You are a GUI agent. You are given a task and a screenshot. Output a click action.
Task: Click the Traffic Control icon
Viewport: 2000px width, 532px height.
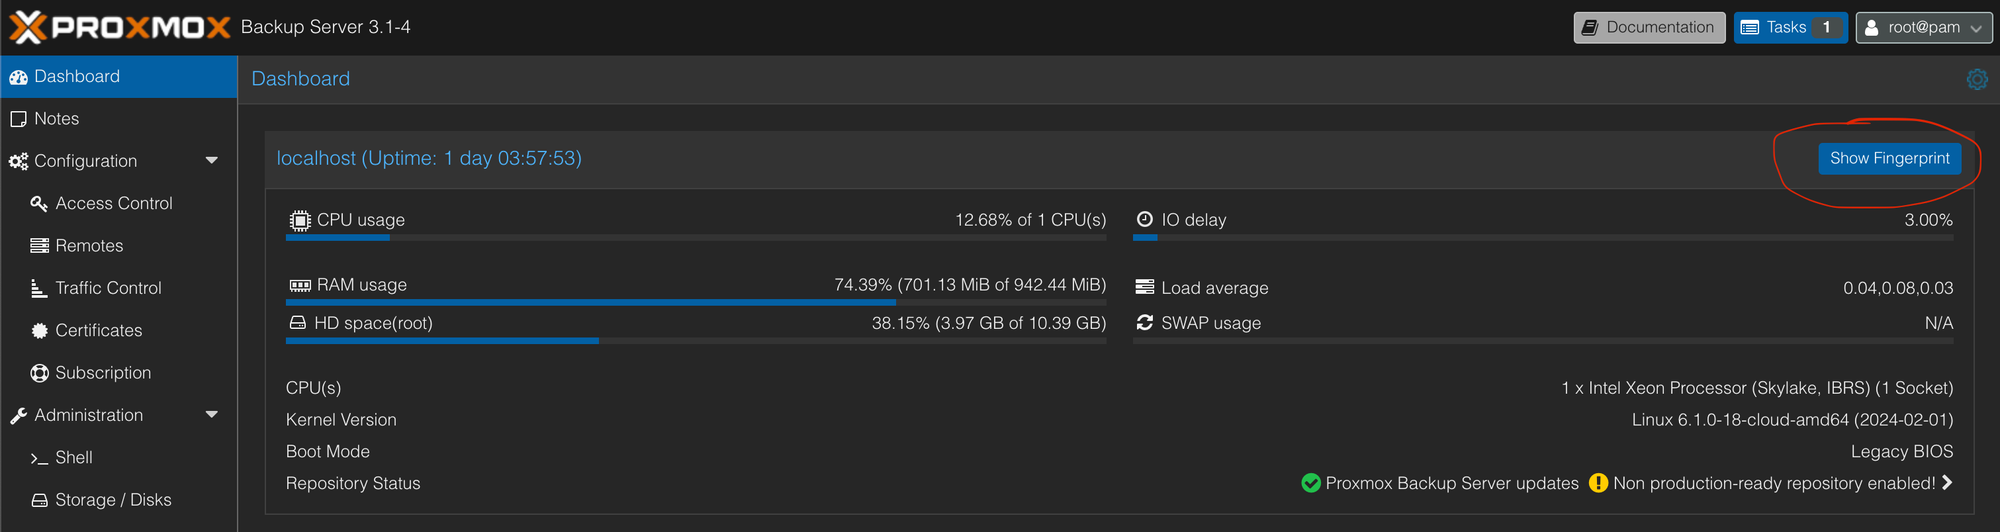click(x=39, y=288)
